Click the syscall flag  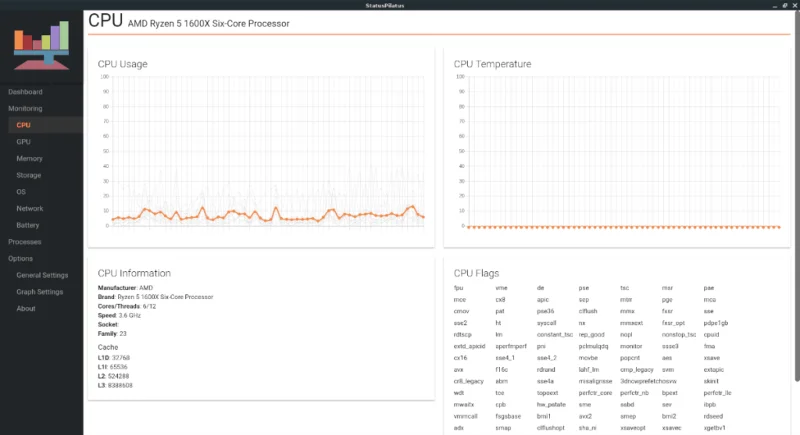click(546, 323)
